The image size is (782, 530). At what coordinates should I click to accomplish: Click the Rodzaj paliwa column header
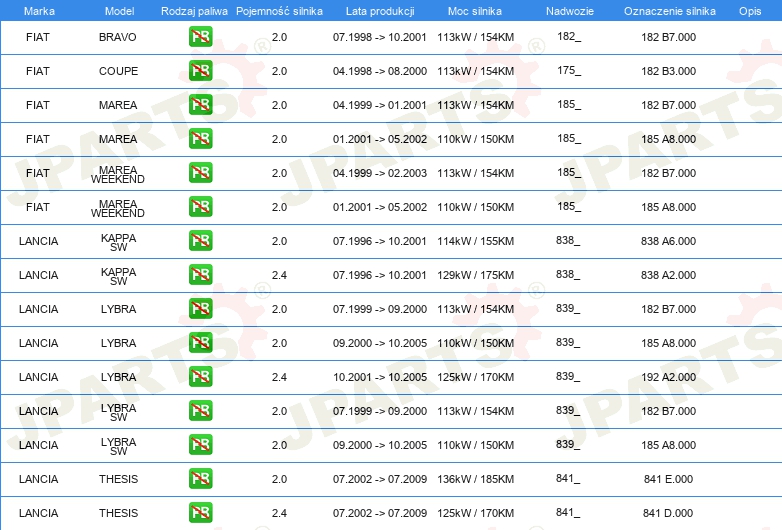(x=194, y=11)
